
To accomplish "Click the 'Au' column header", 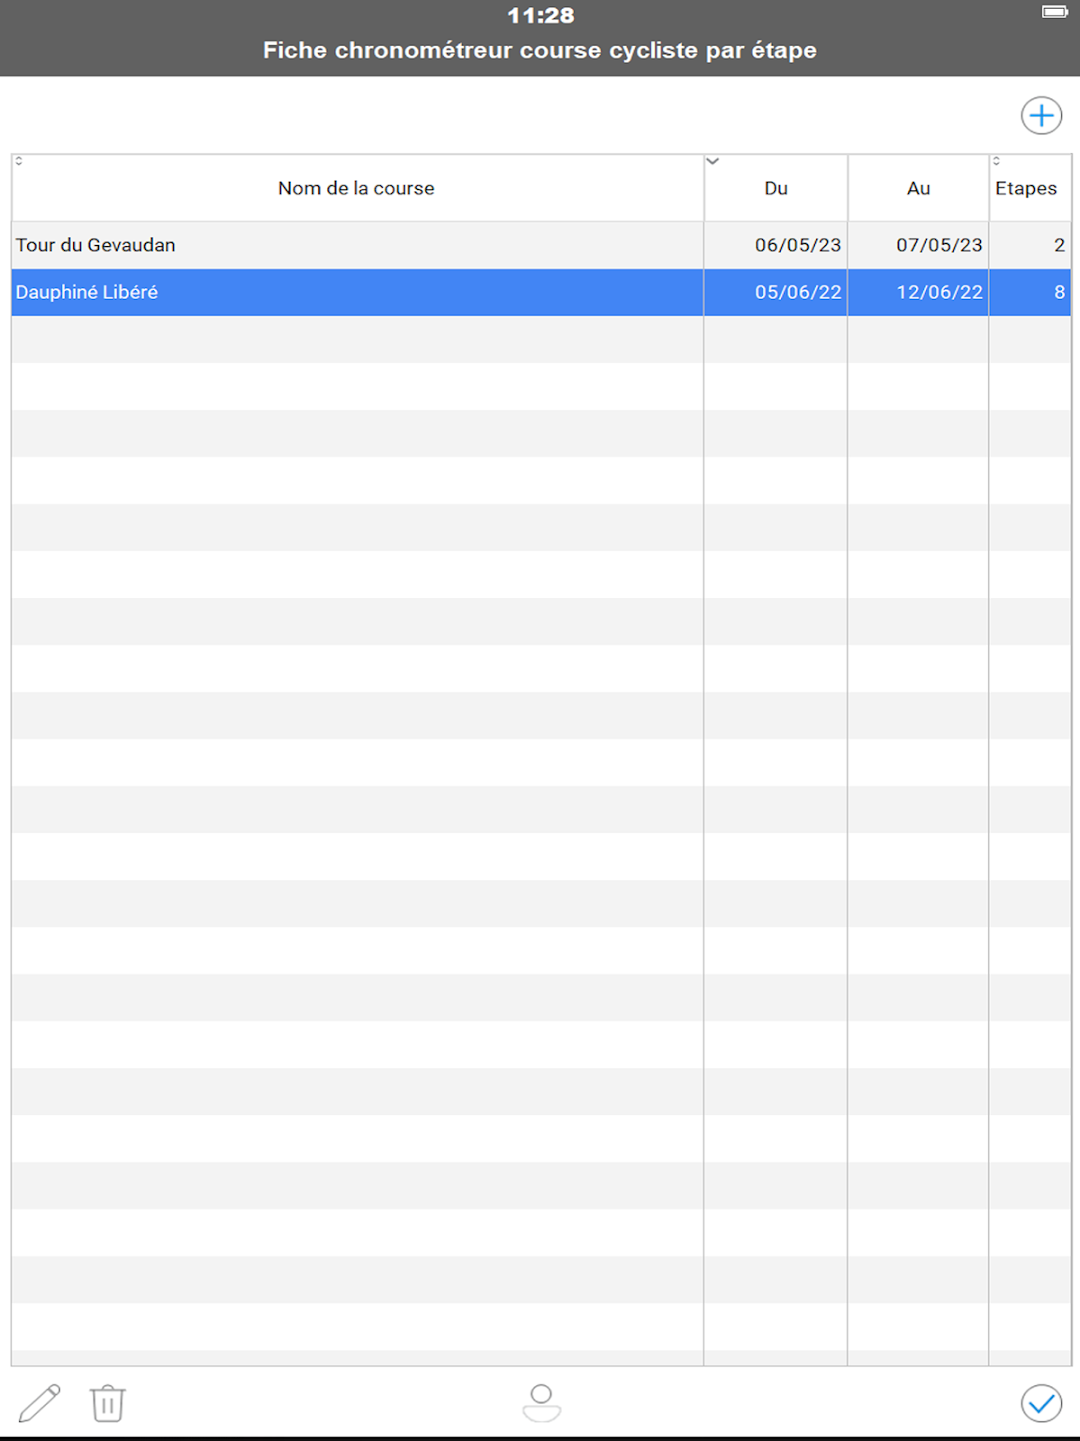I will coord(918,188).
